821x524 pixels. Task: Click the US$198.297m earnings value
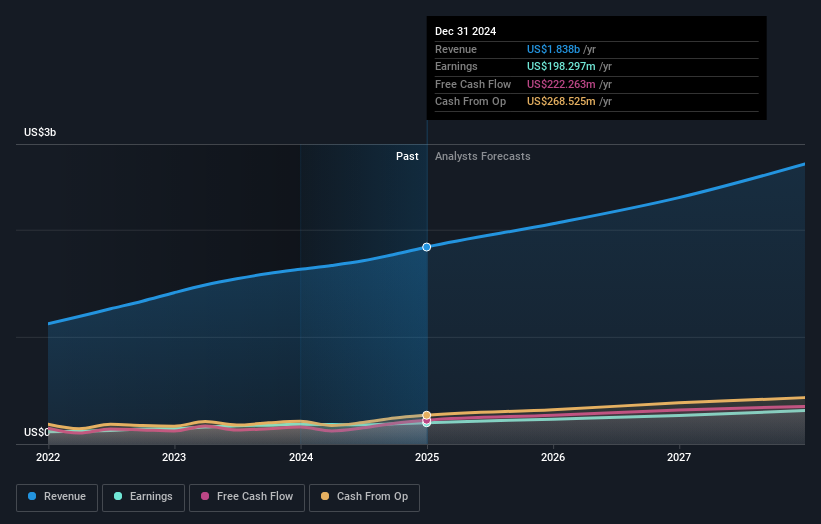tap(561, 66)
